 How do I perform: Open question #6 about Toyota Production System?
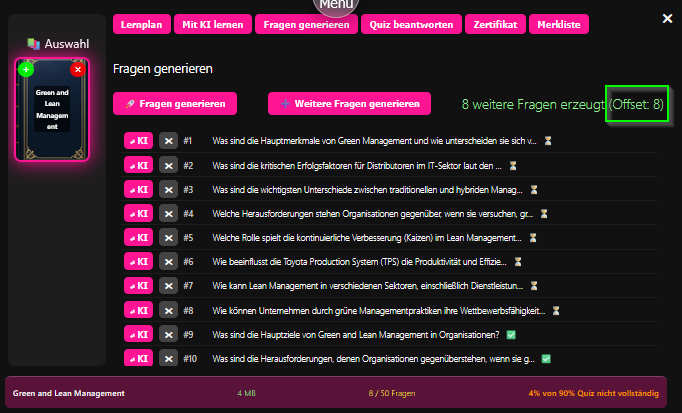tap(360, 262)
